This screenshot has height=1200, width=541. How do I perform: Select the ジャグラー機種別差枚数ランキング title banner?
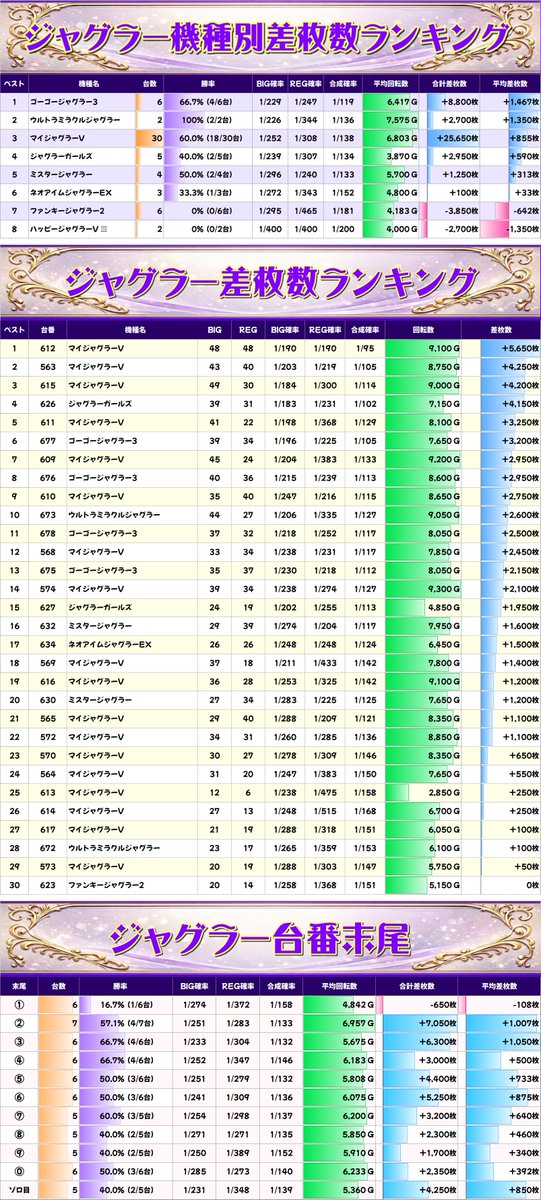(270, 36)
